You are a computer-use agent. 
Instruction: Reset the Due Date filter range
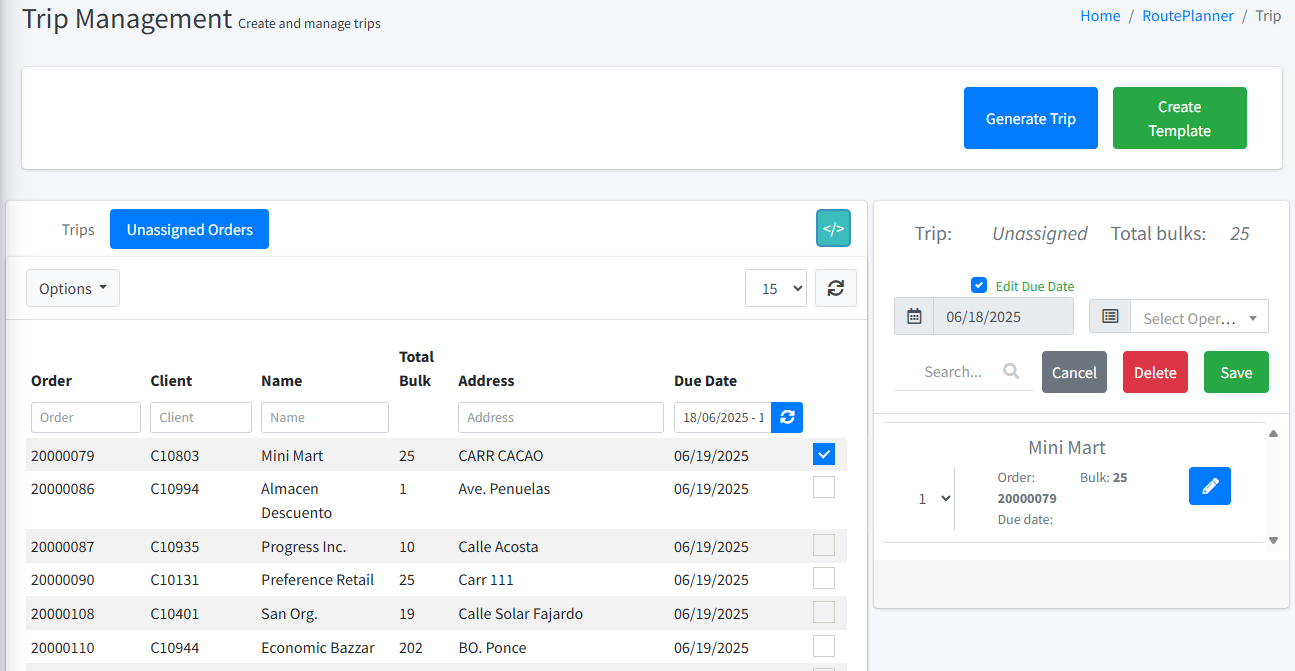click(787, 417)
